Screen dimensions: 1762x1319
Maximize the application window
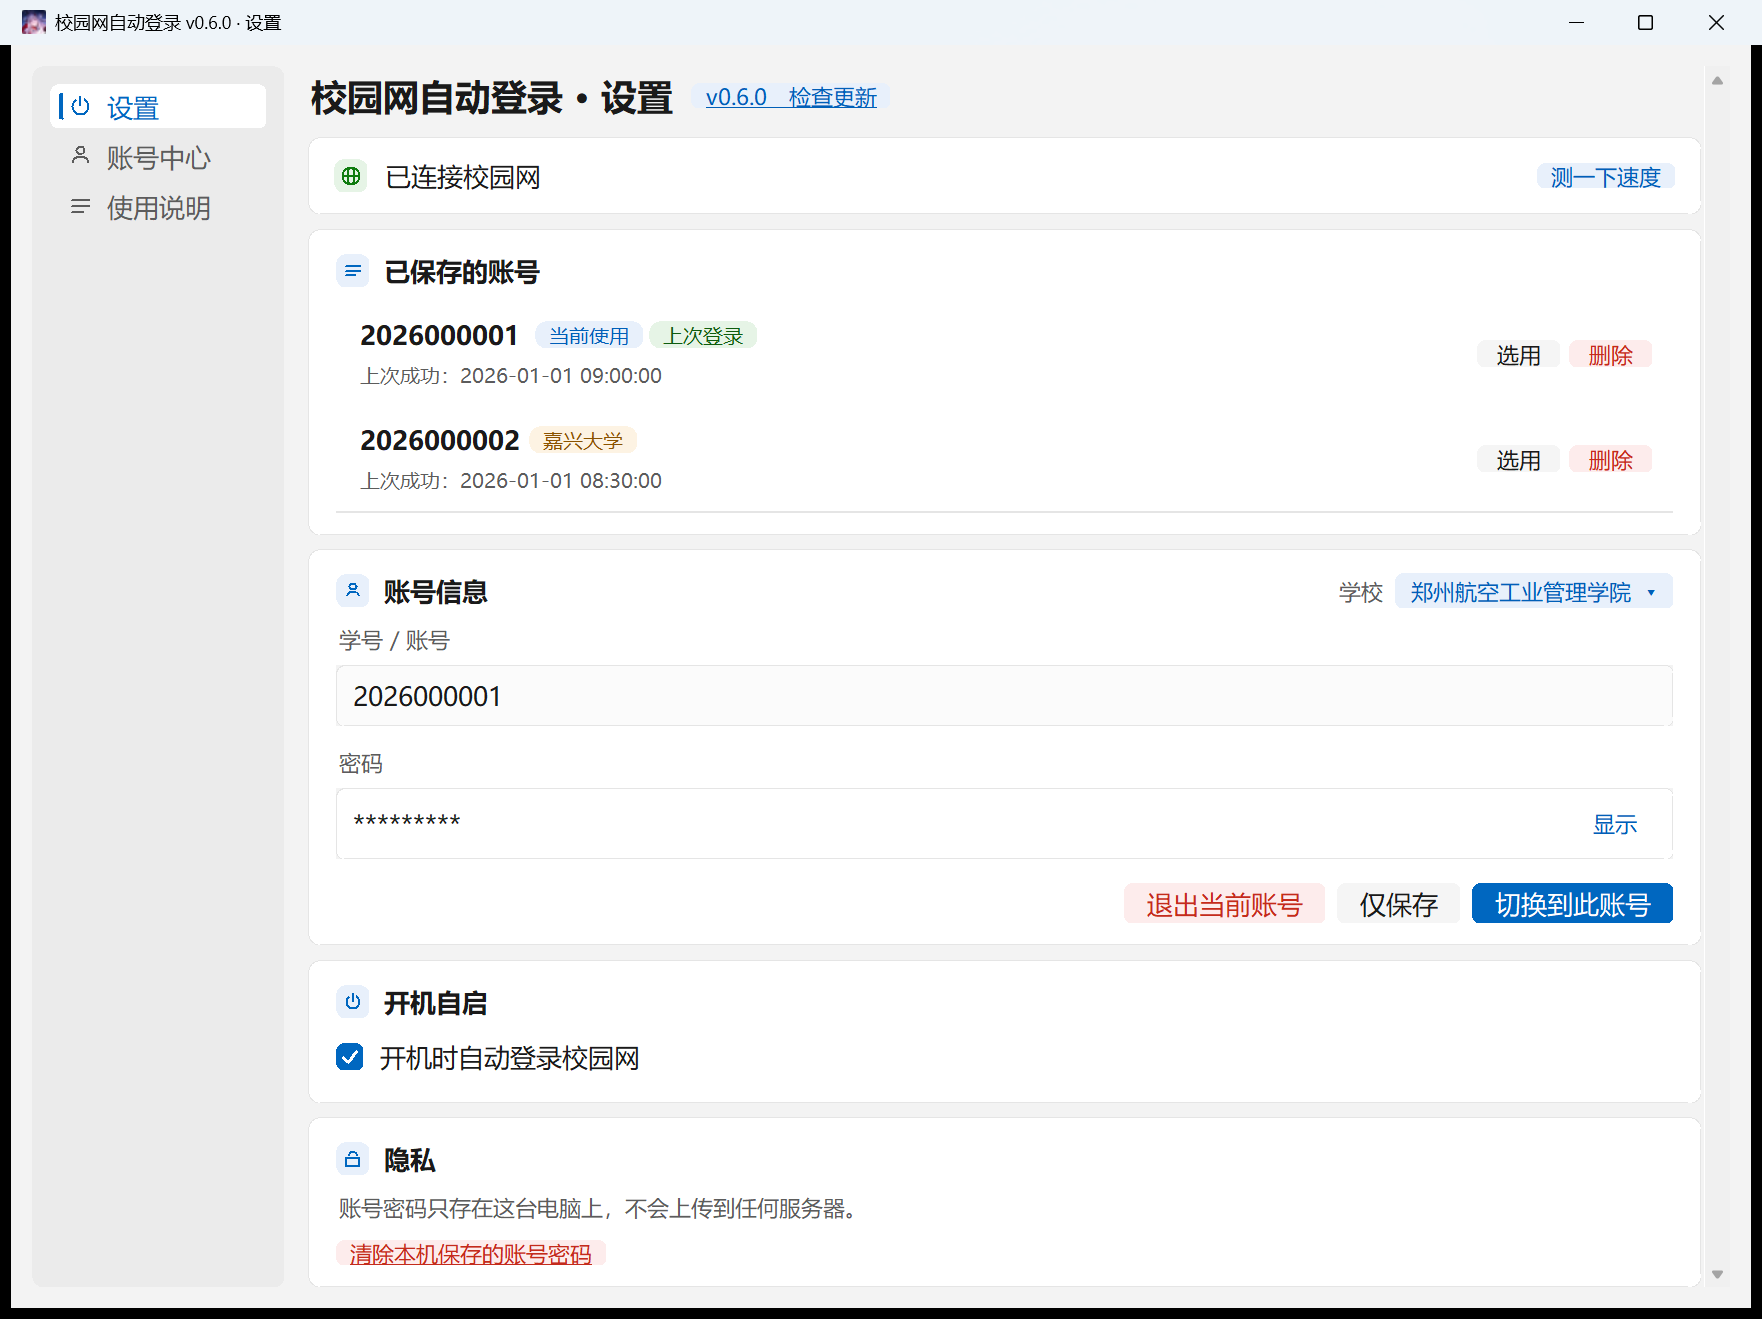(x=1645, y=22)
